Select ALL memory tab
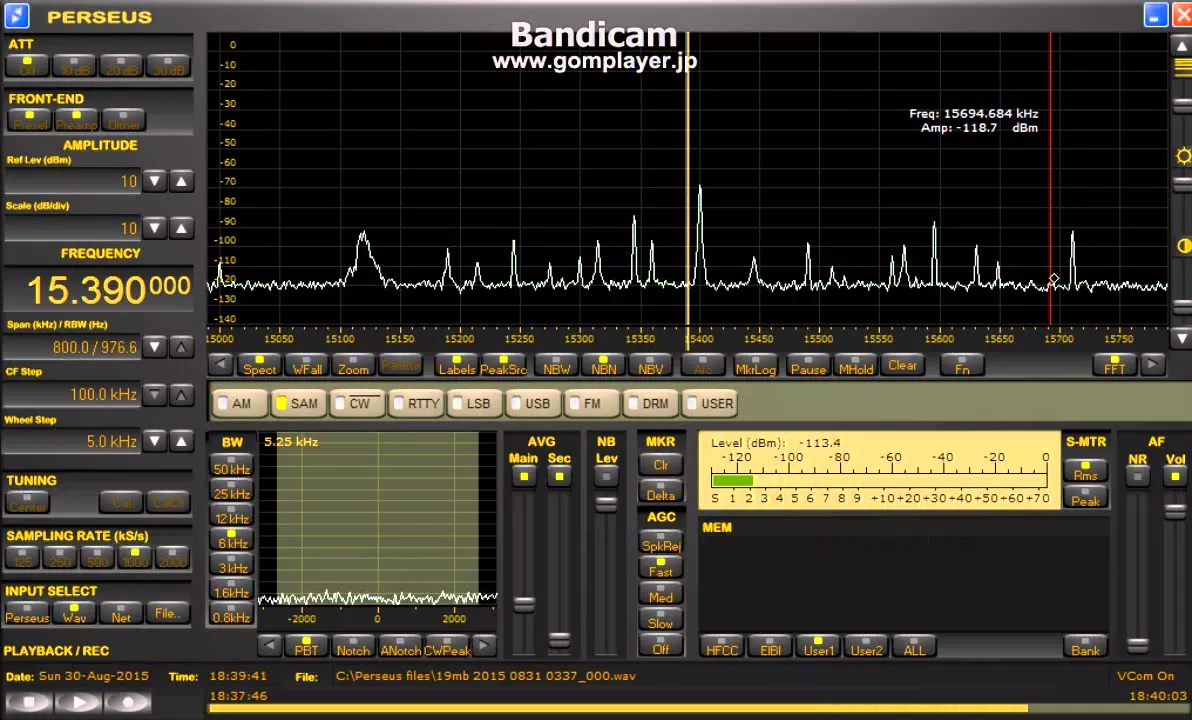This screenshot has height=720, width=1192. pyautogui.click(x=915, y=646)
